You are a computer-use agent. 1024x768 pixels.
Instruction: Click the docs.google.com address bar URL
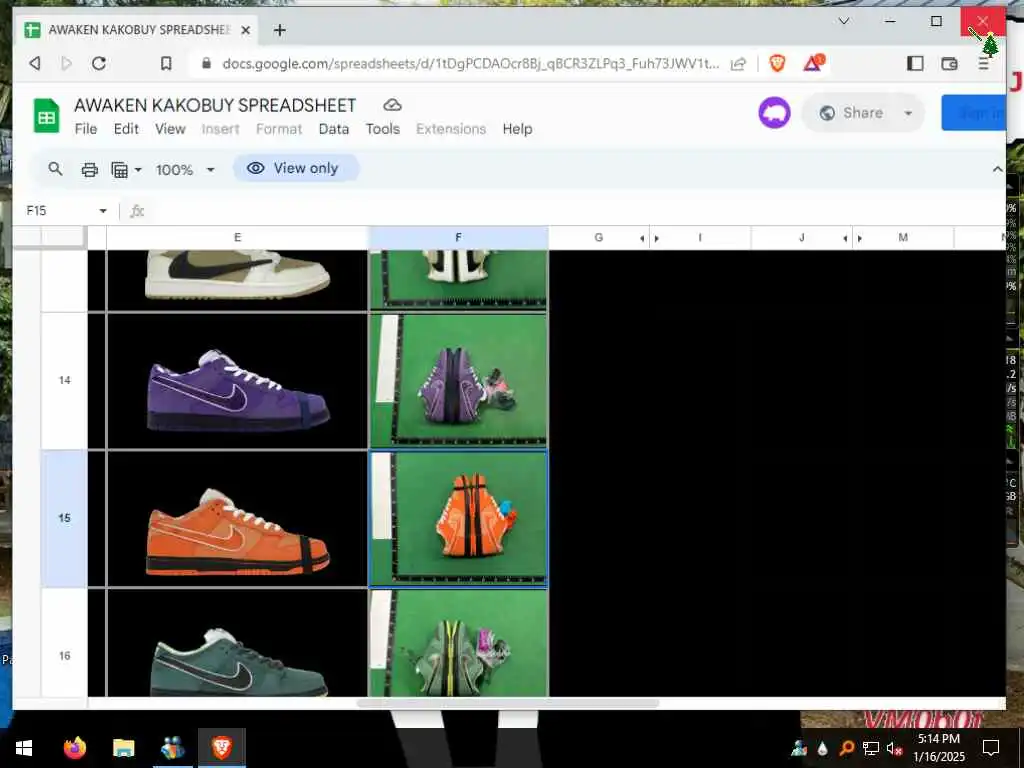point(470,63)
